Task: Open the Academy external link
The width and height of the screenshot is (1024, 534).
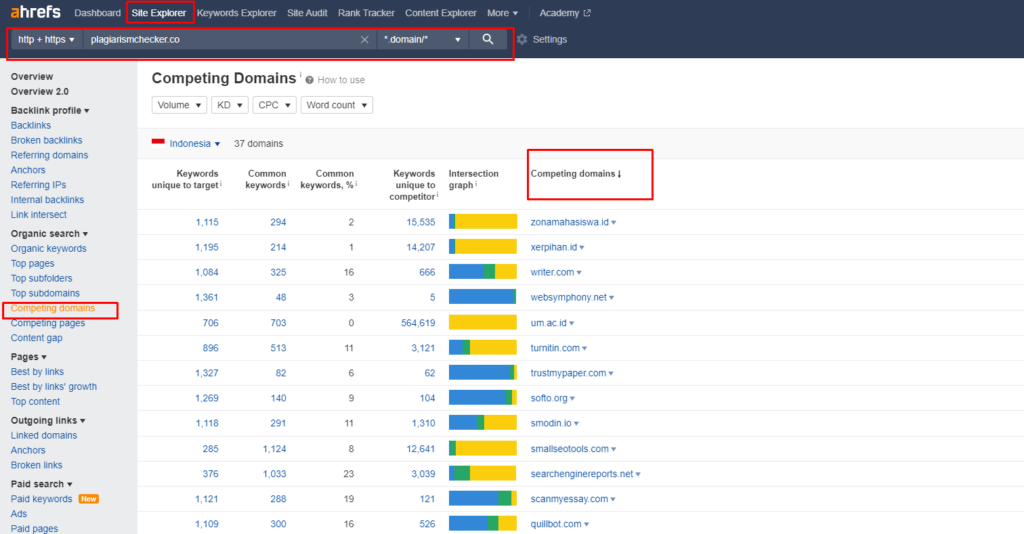Action: pyautogui.click(x=565, y=13)
